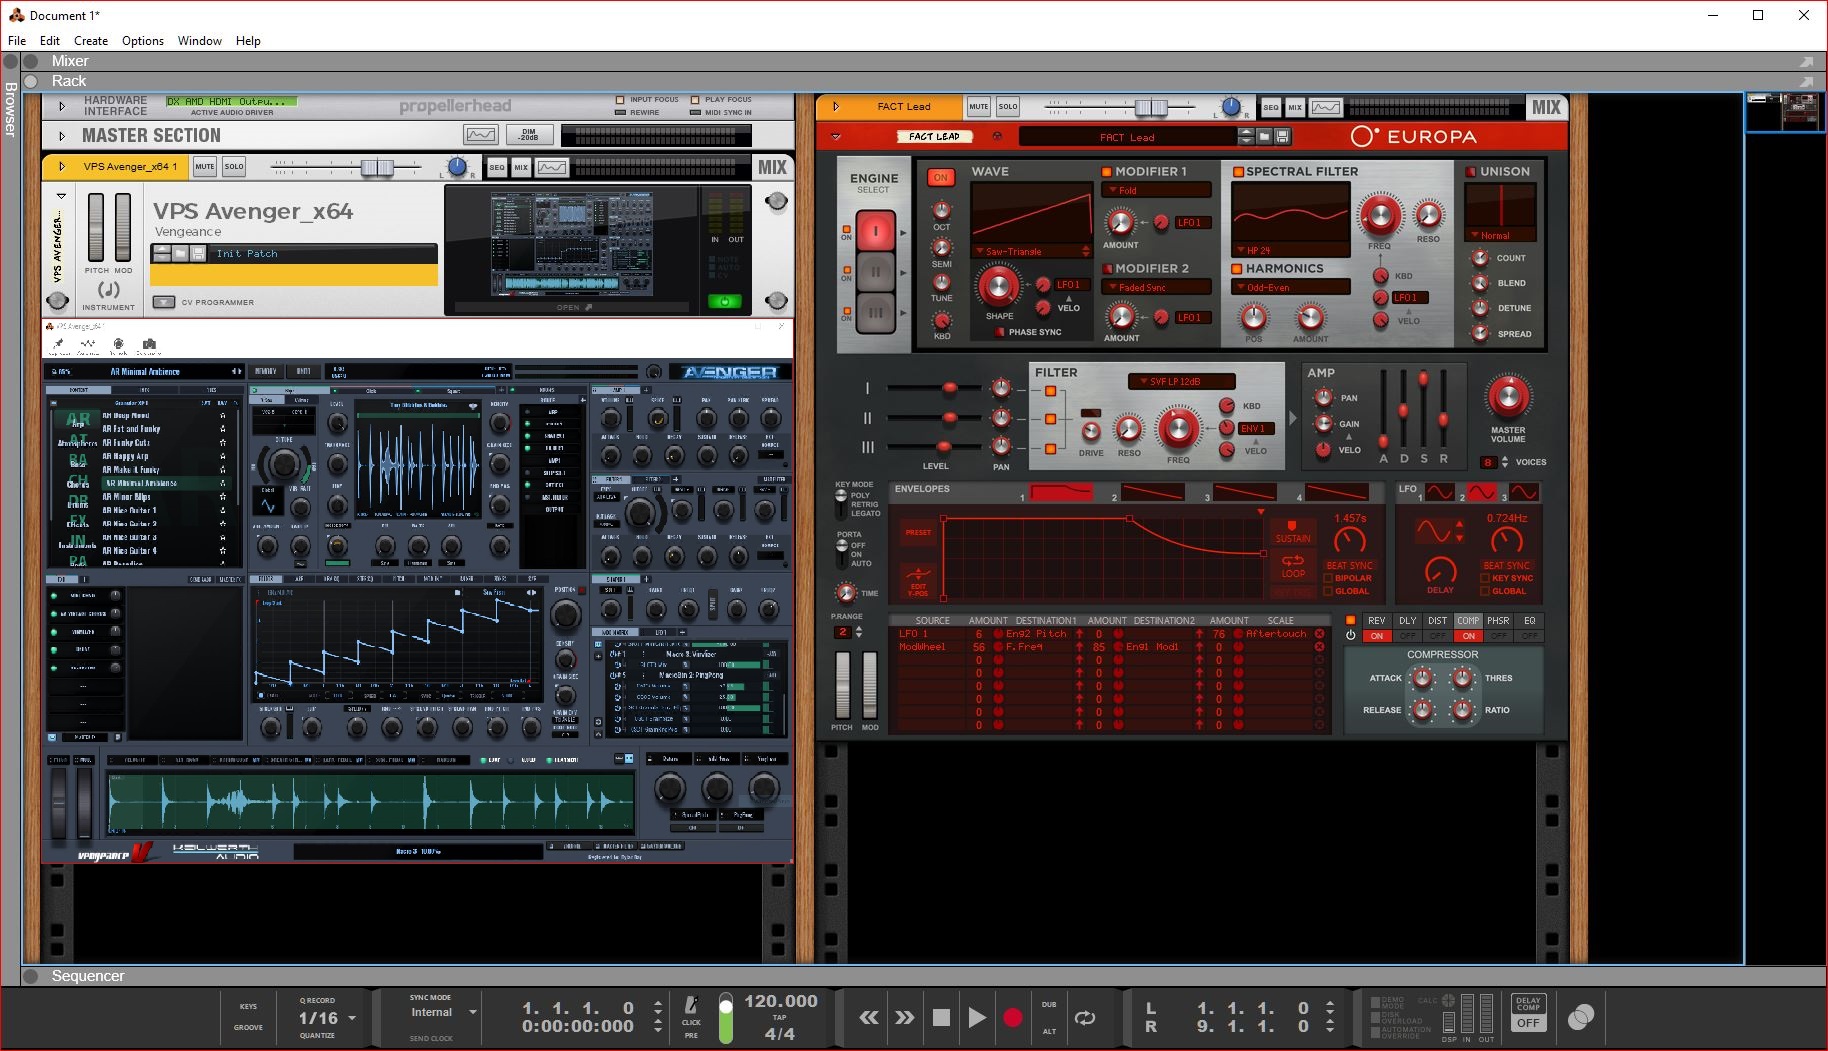The image size is (1828, 1051).
Task: Rewind the song position
Action: point(869,1018)
